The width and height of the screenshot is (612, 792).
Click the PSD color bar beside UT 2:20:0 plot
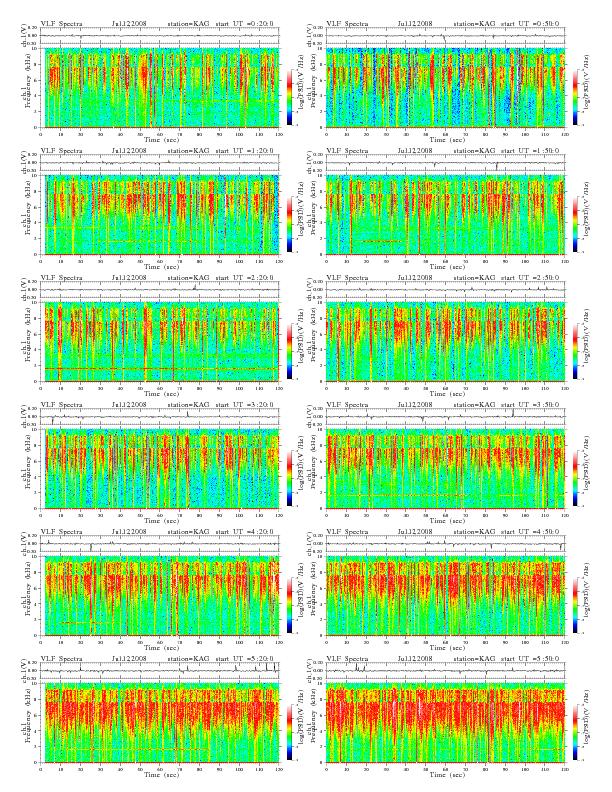click(x=289, y=351)
